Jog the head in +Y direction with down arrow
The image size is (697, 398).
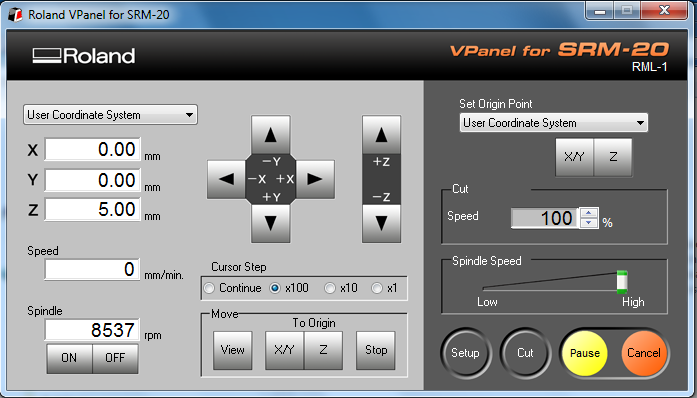pyautogui.click(x=270, y=224)
